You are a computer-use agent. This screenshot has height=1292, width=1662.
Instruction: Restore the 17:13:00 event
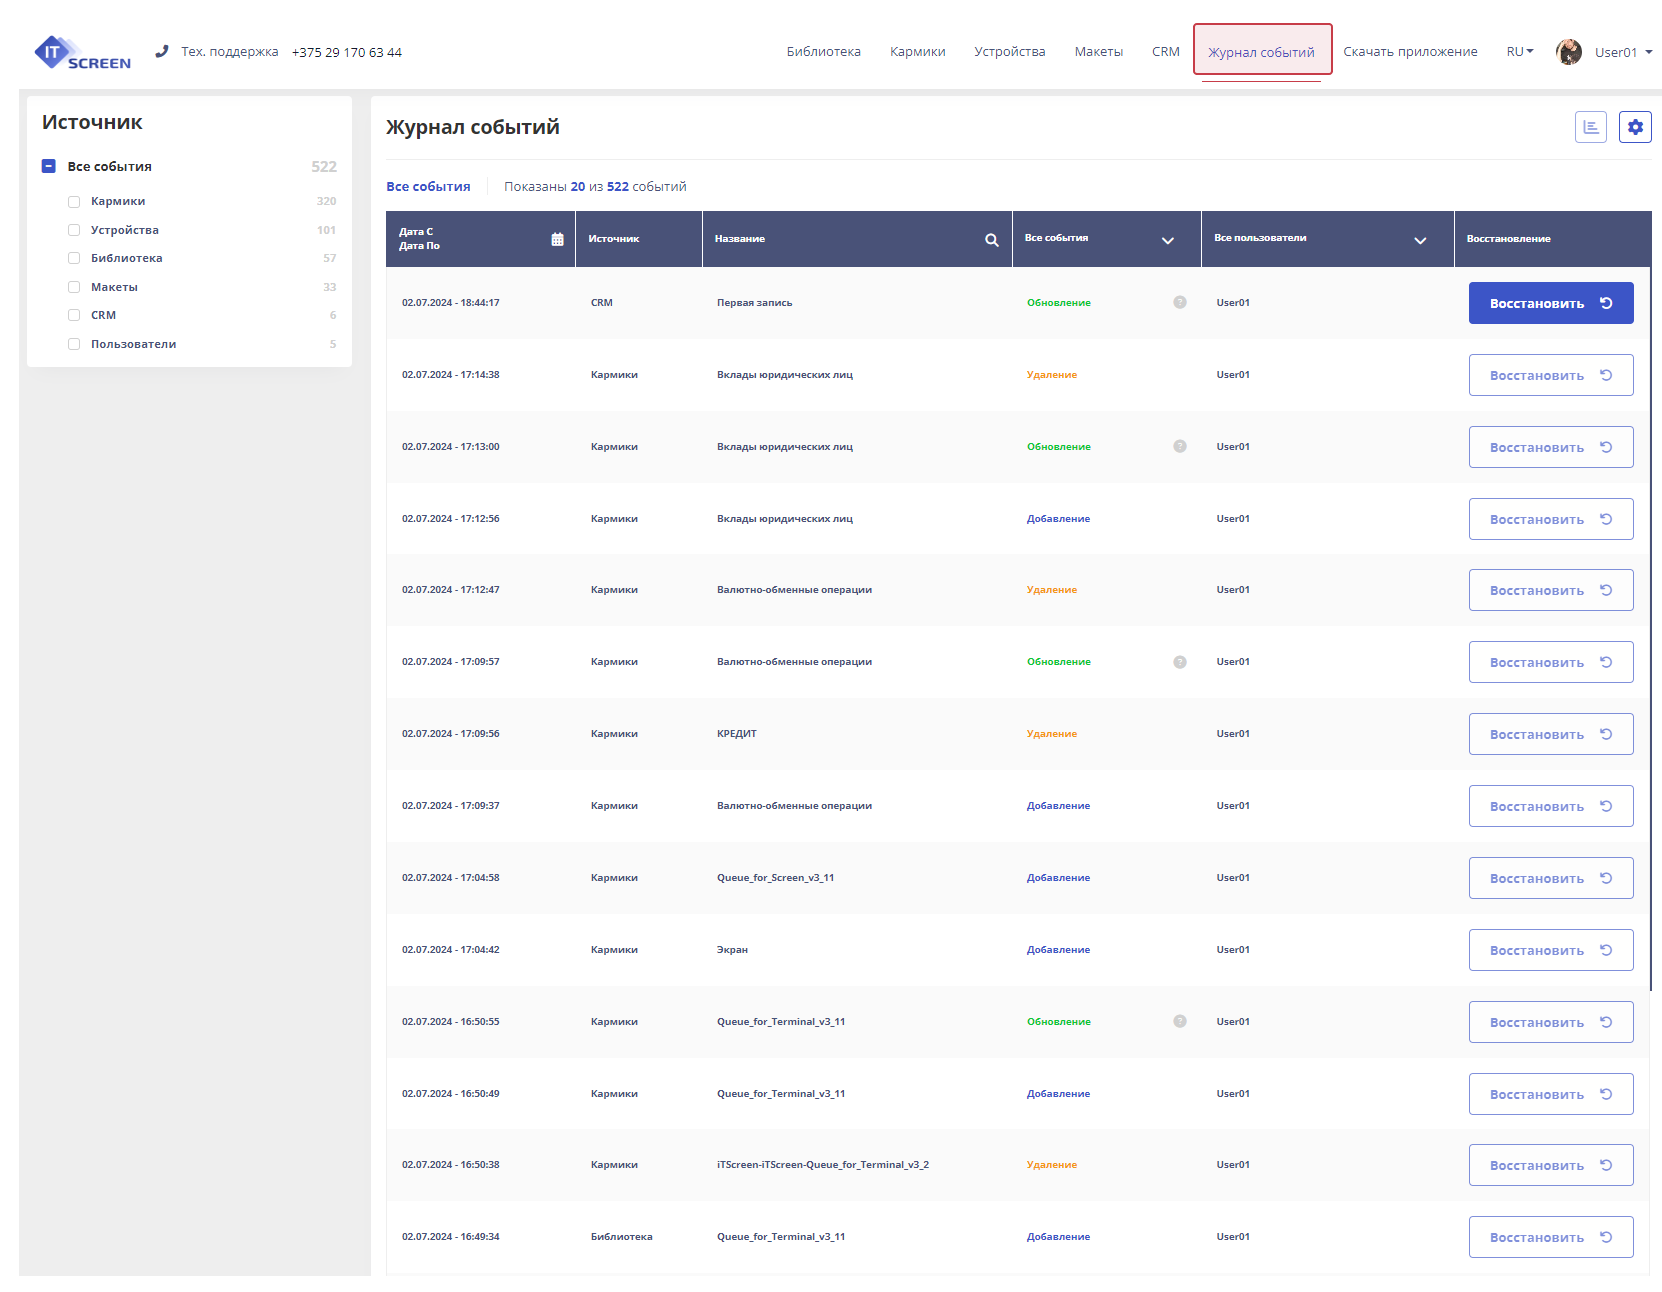1551,447
